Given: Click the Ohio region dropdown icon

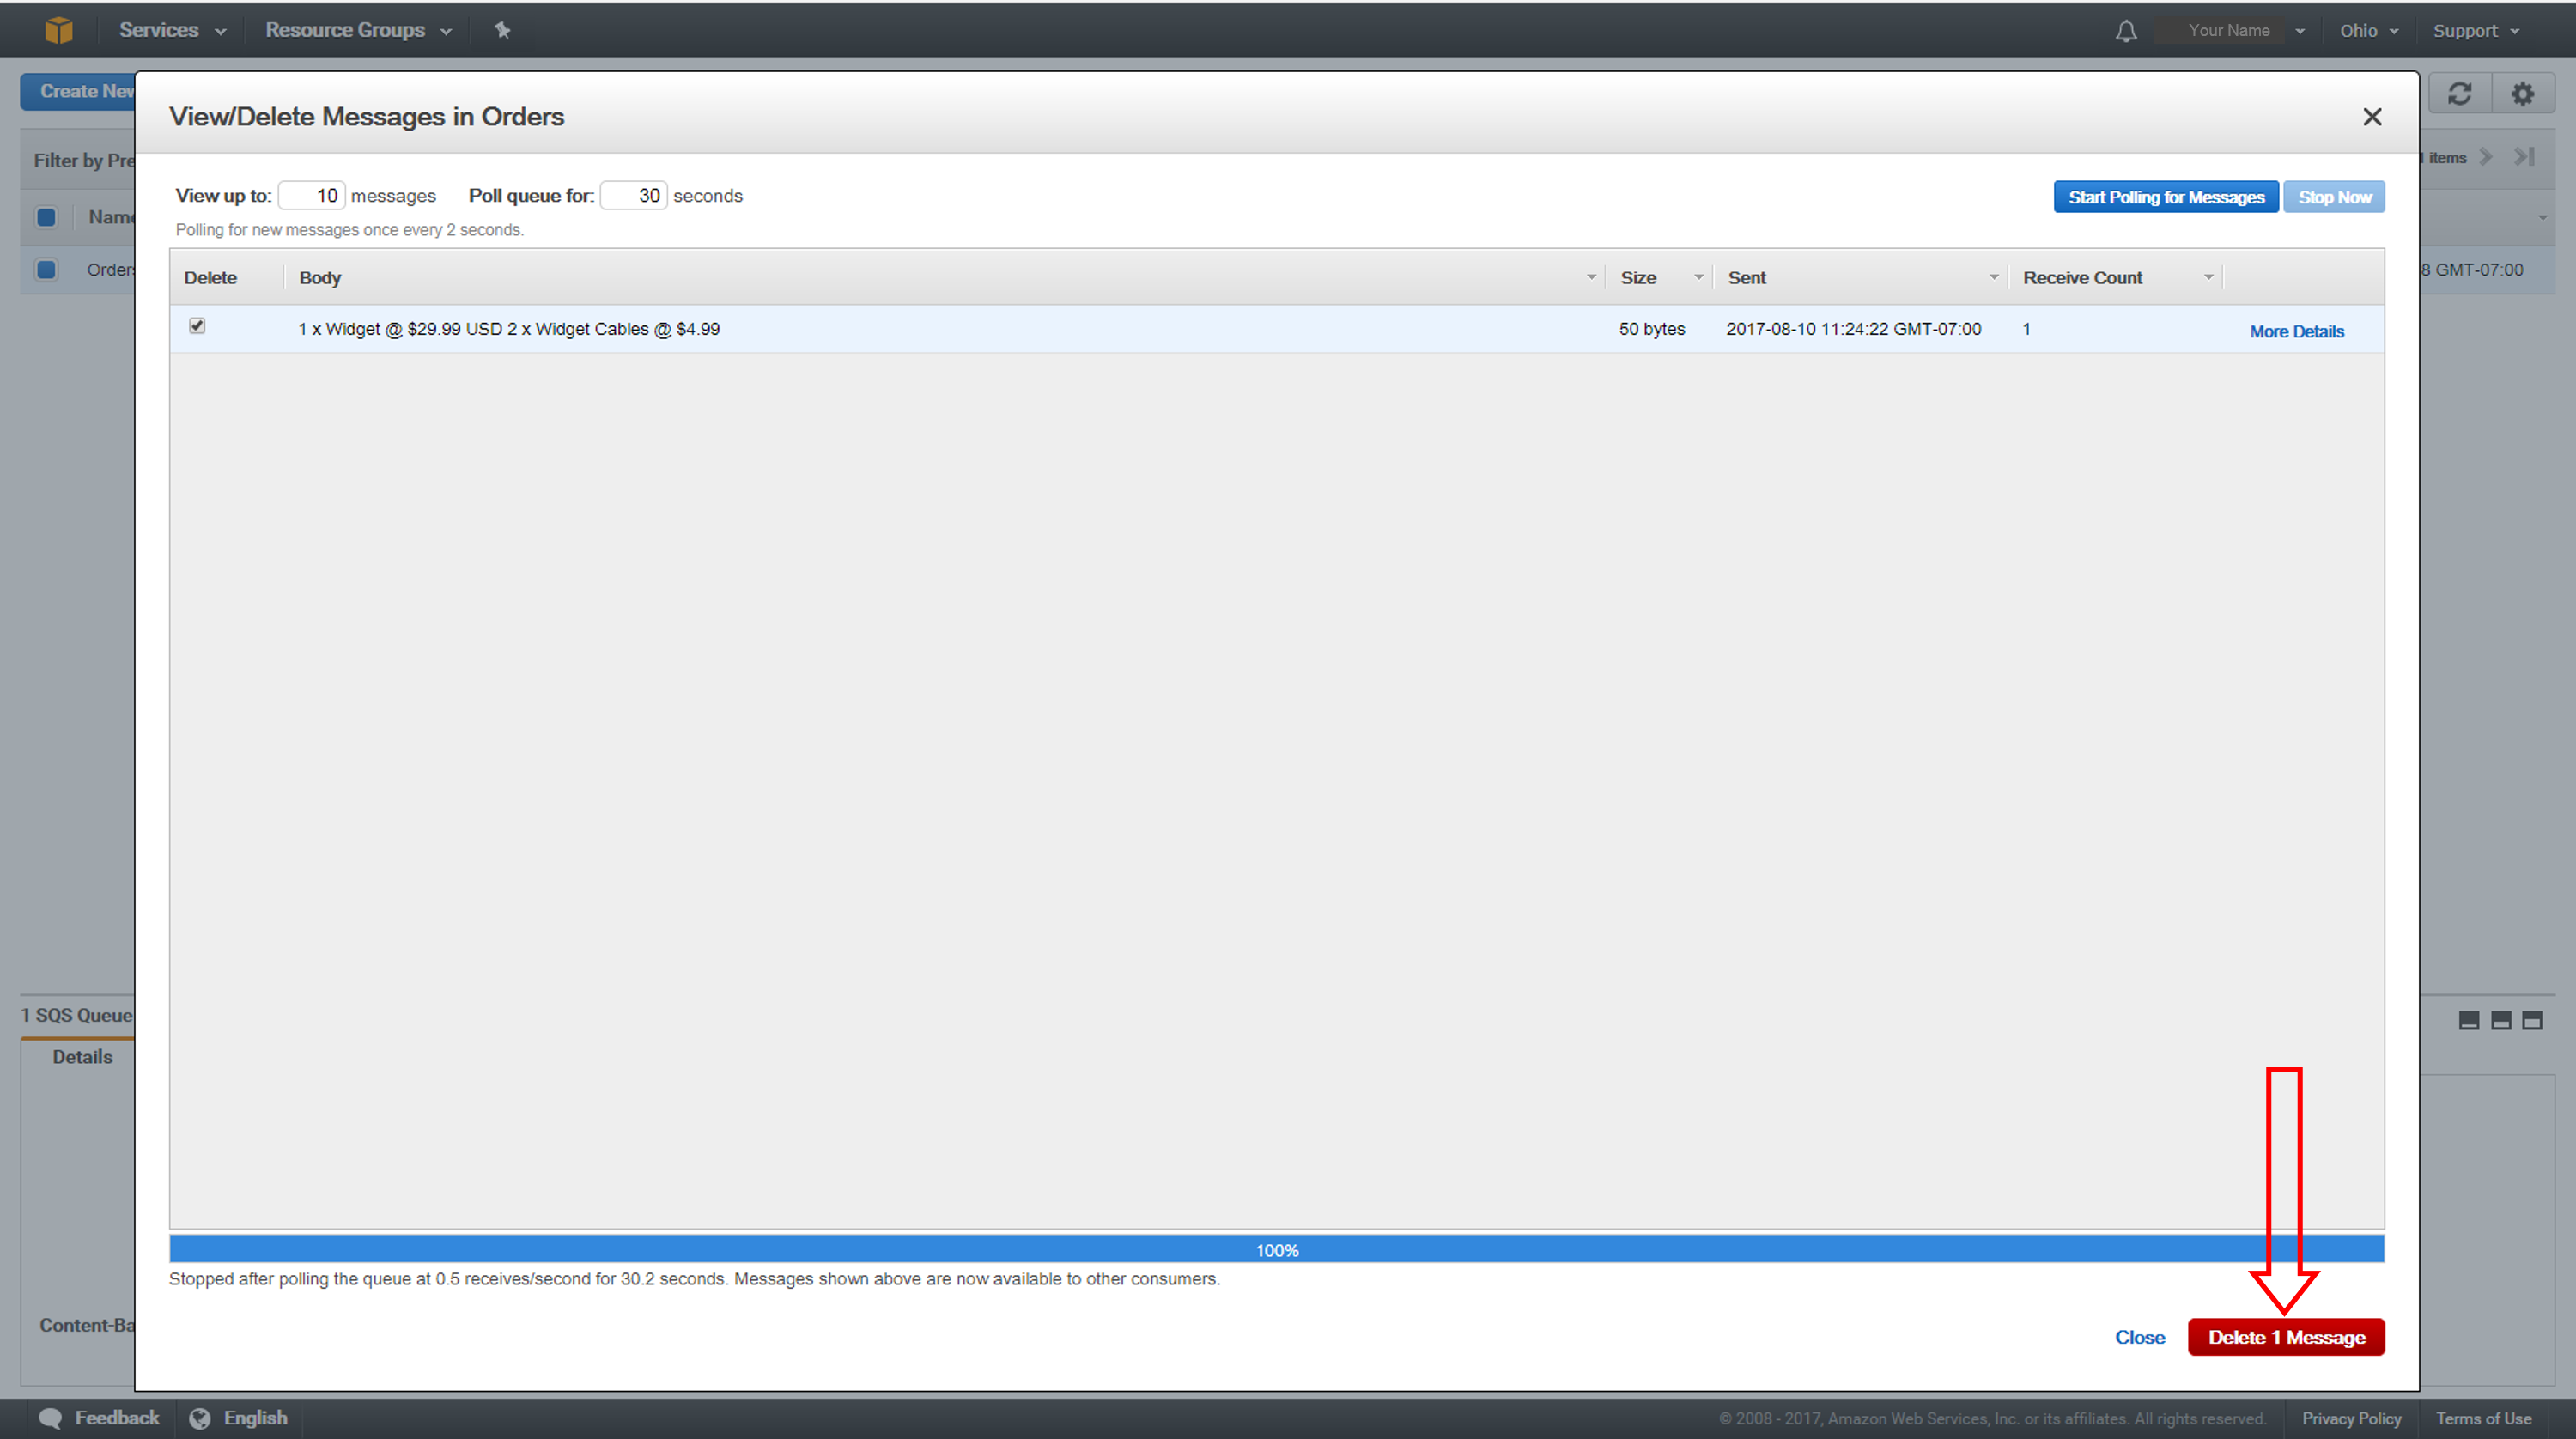Looking at the screenshot, I should (2392, 30).
